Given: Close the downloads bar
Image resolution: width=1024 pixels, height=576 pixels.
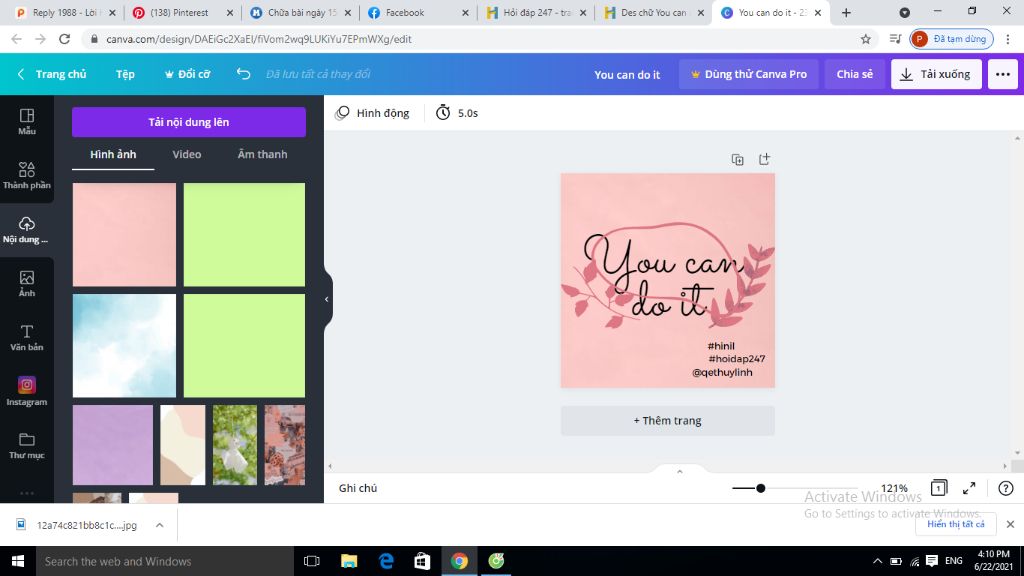Looking at the screenshot, I should pos(1010,524).
